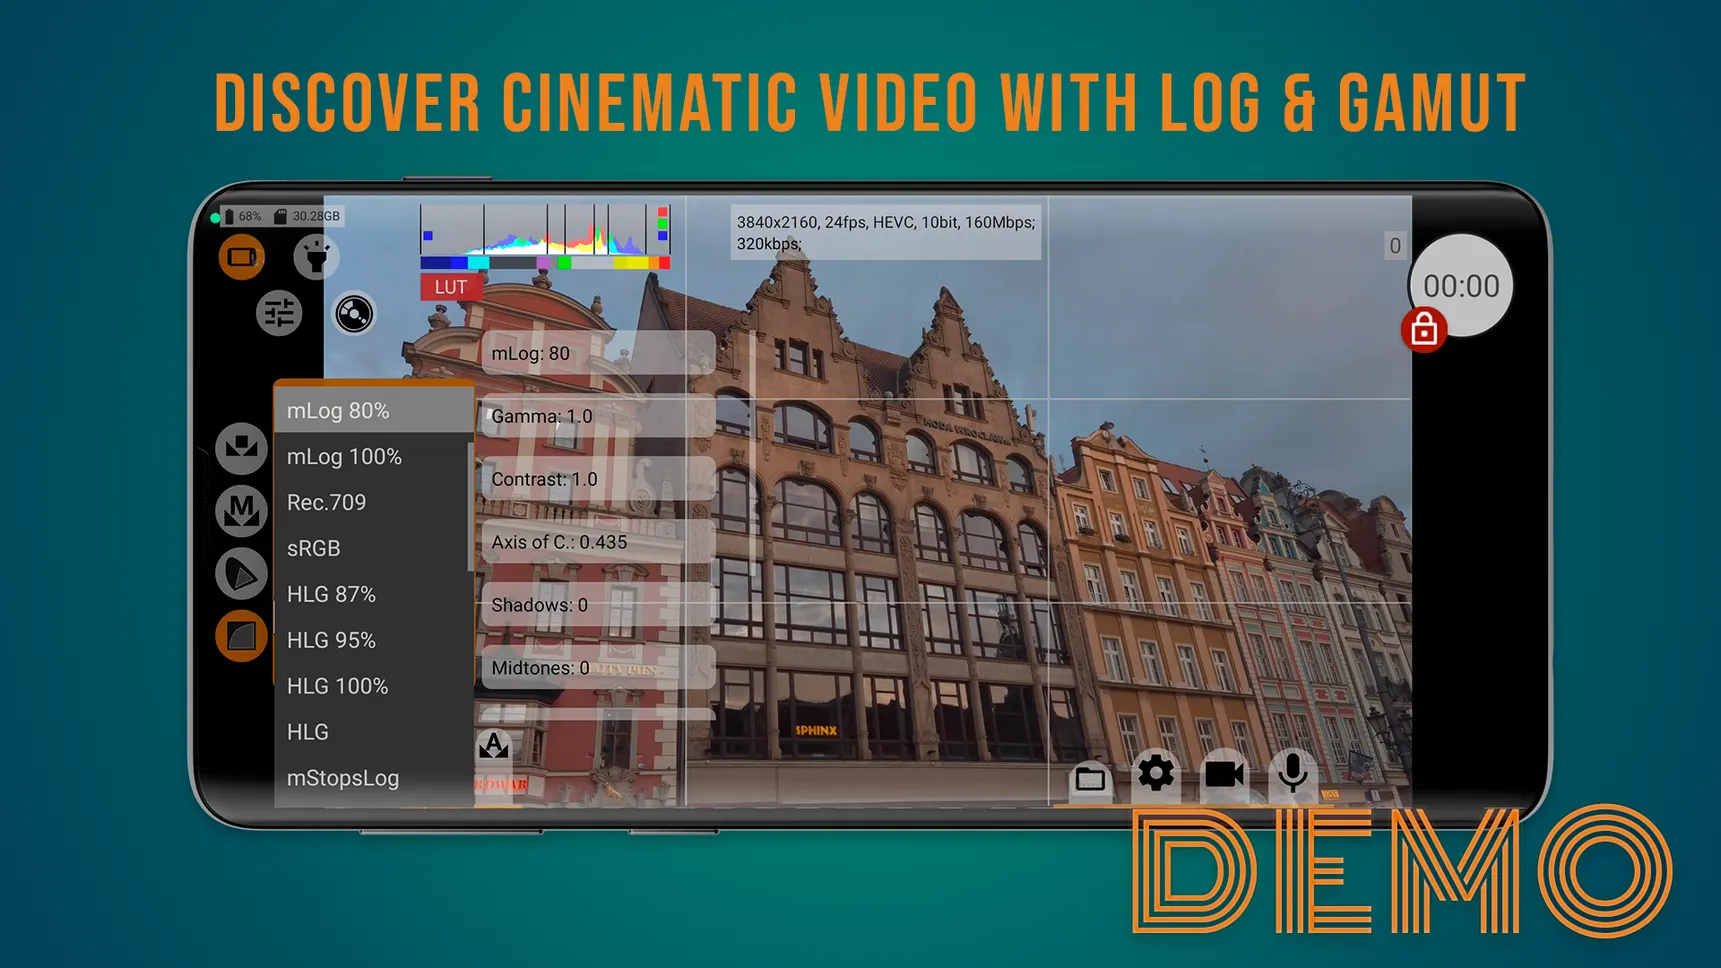Toggle the red lock icon

pos(1424,330)
